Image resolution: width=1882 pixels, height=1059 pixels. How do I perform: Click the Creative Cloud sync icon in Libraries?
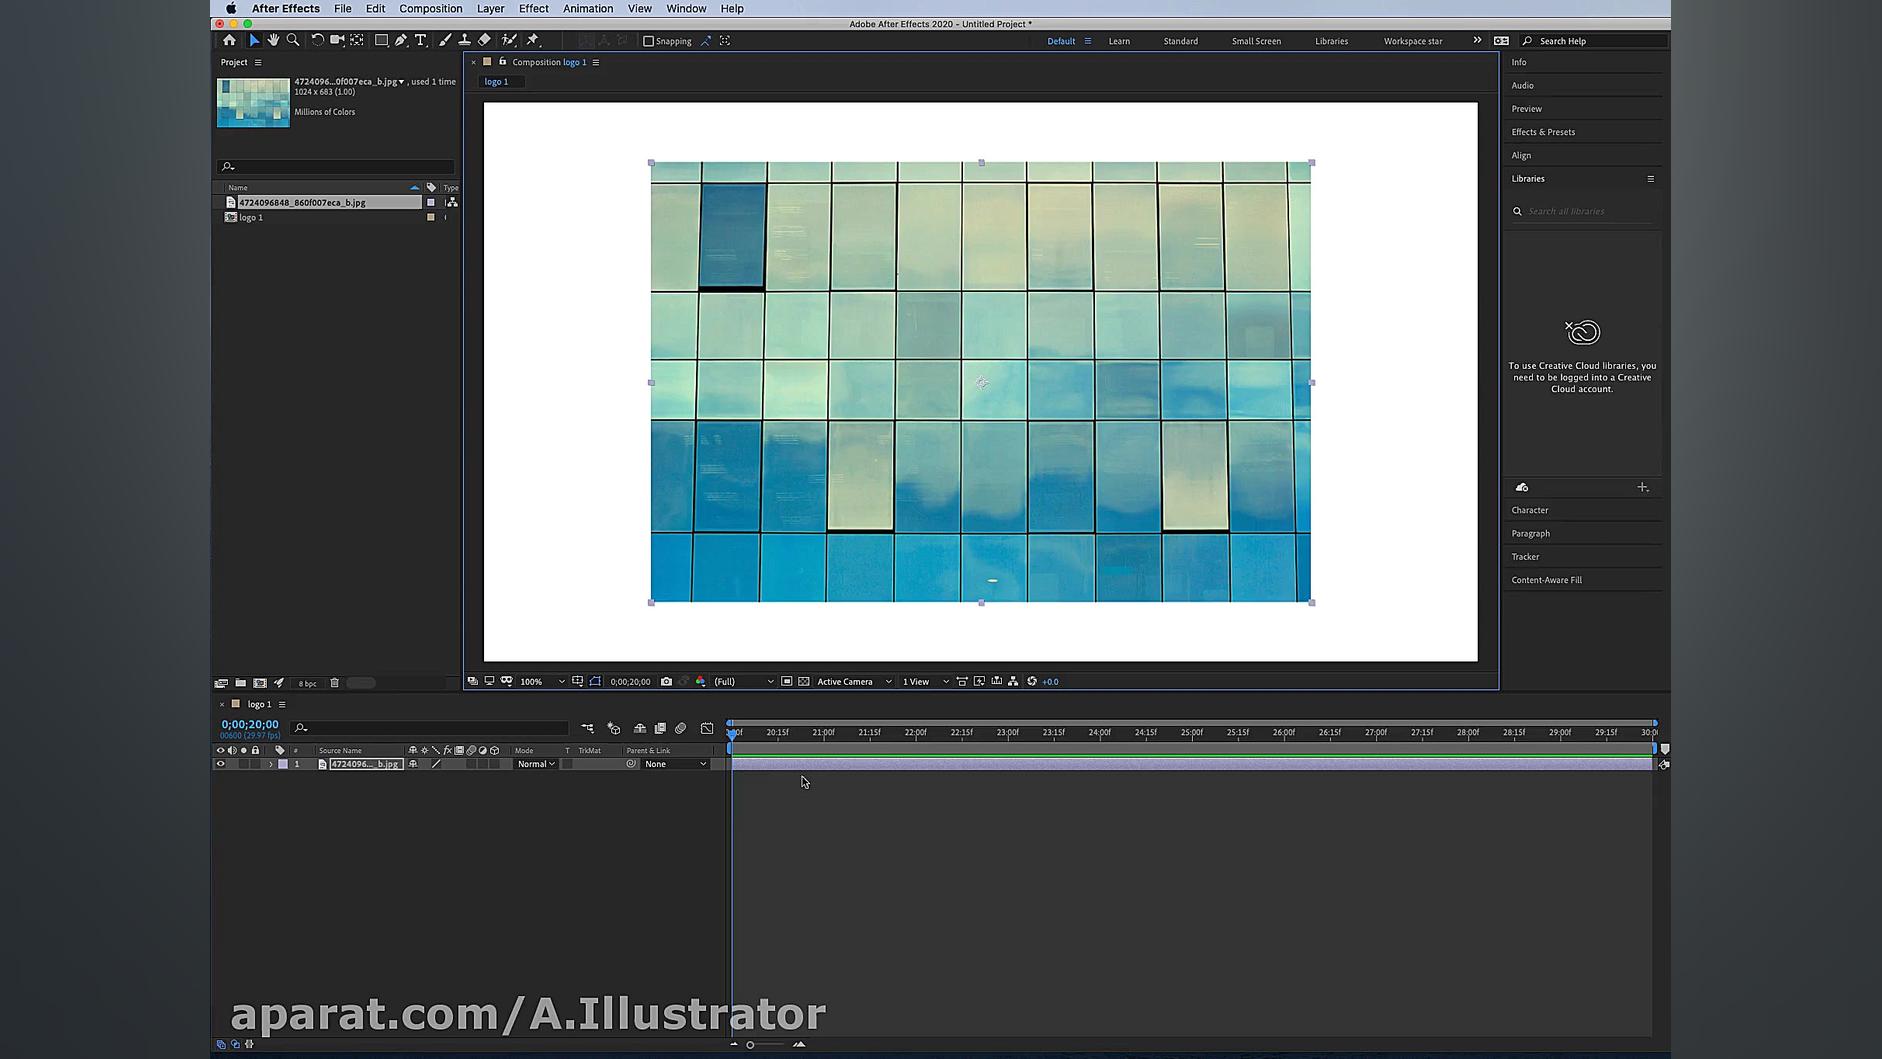pos(1522,487)
